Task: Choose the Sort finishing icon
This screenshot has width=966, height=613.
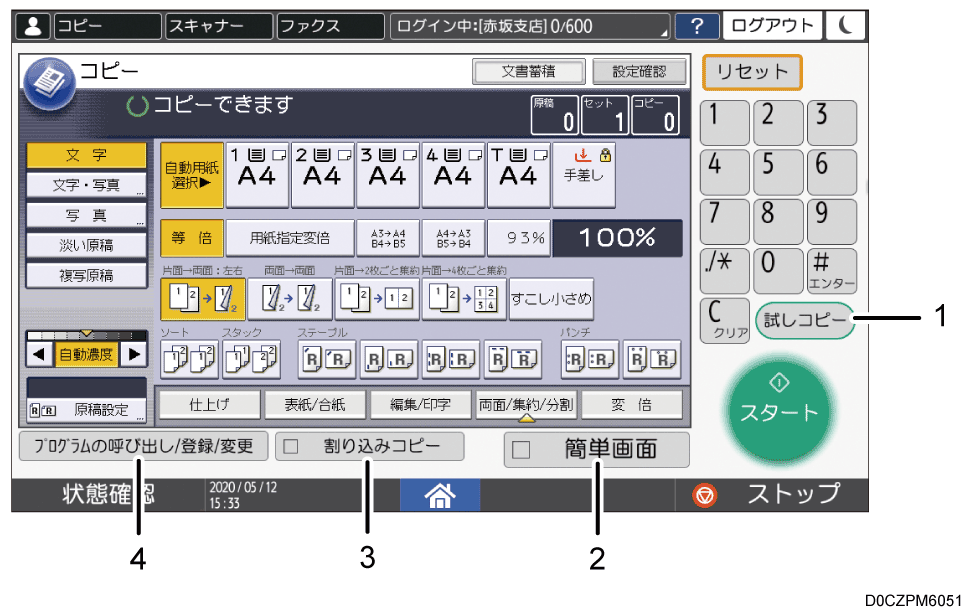Action: click(x=189, y=359)
